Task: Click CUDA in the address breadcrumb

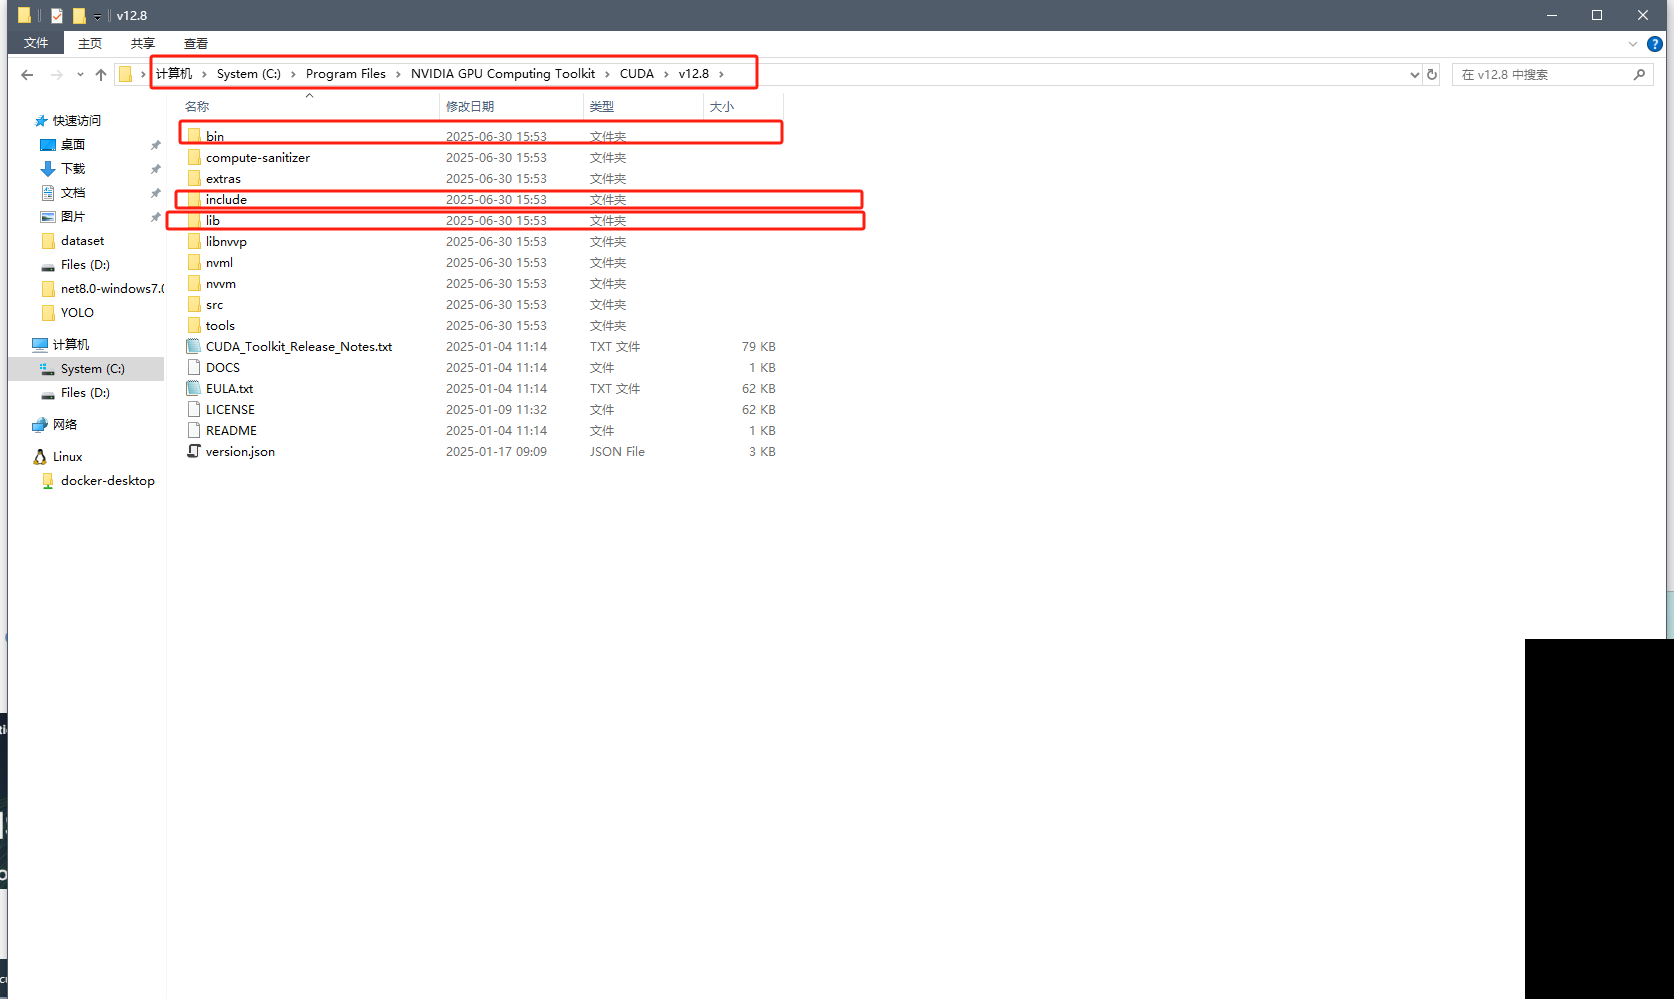Action: click(636, 73)
